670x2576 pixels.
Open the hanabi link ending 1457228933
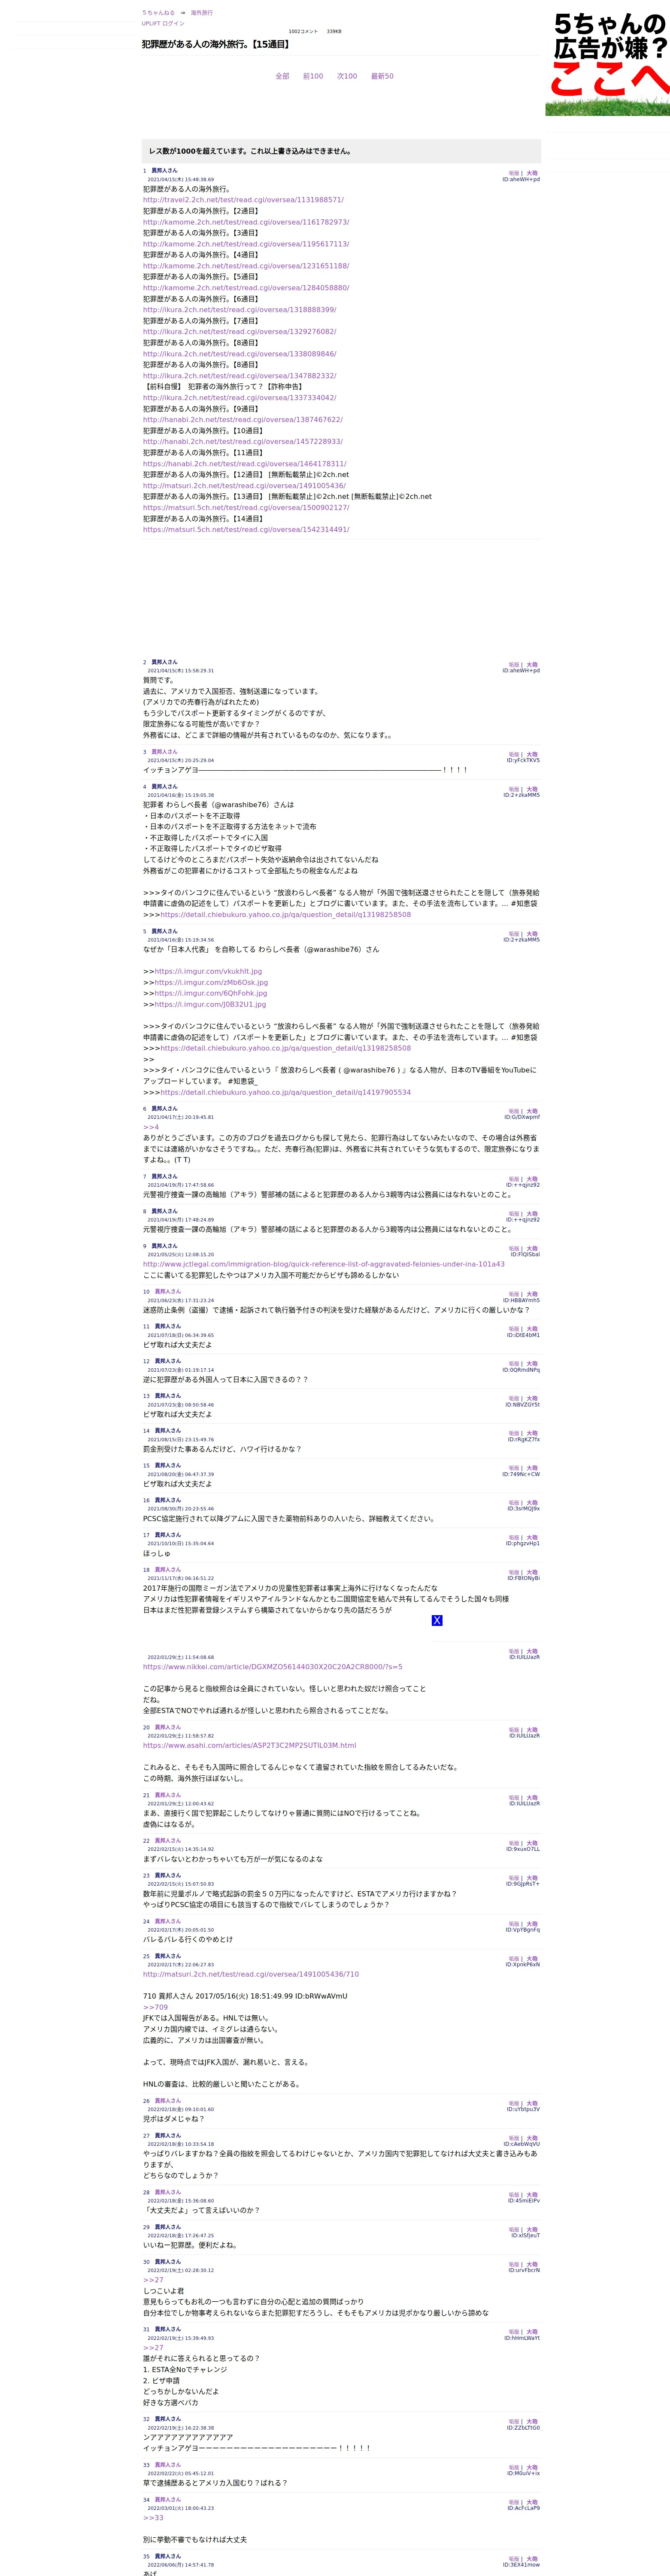(242, 442)
